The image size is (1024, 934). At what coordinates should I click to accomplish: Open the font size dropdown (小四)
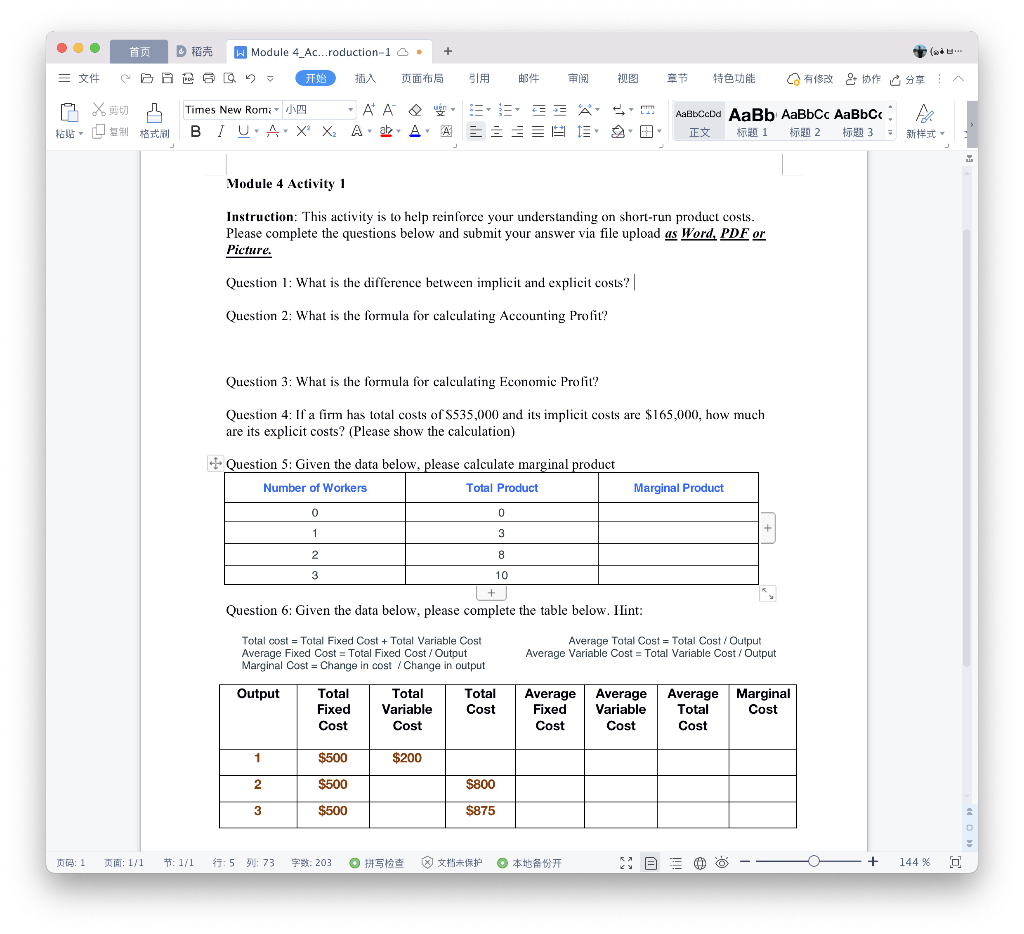(x=351, y=110)
